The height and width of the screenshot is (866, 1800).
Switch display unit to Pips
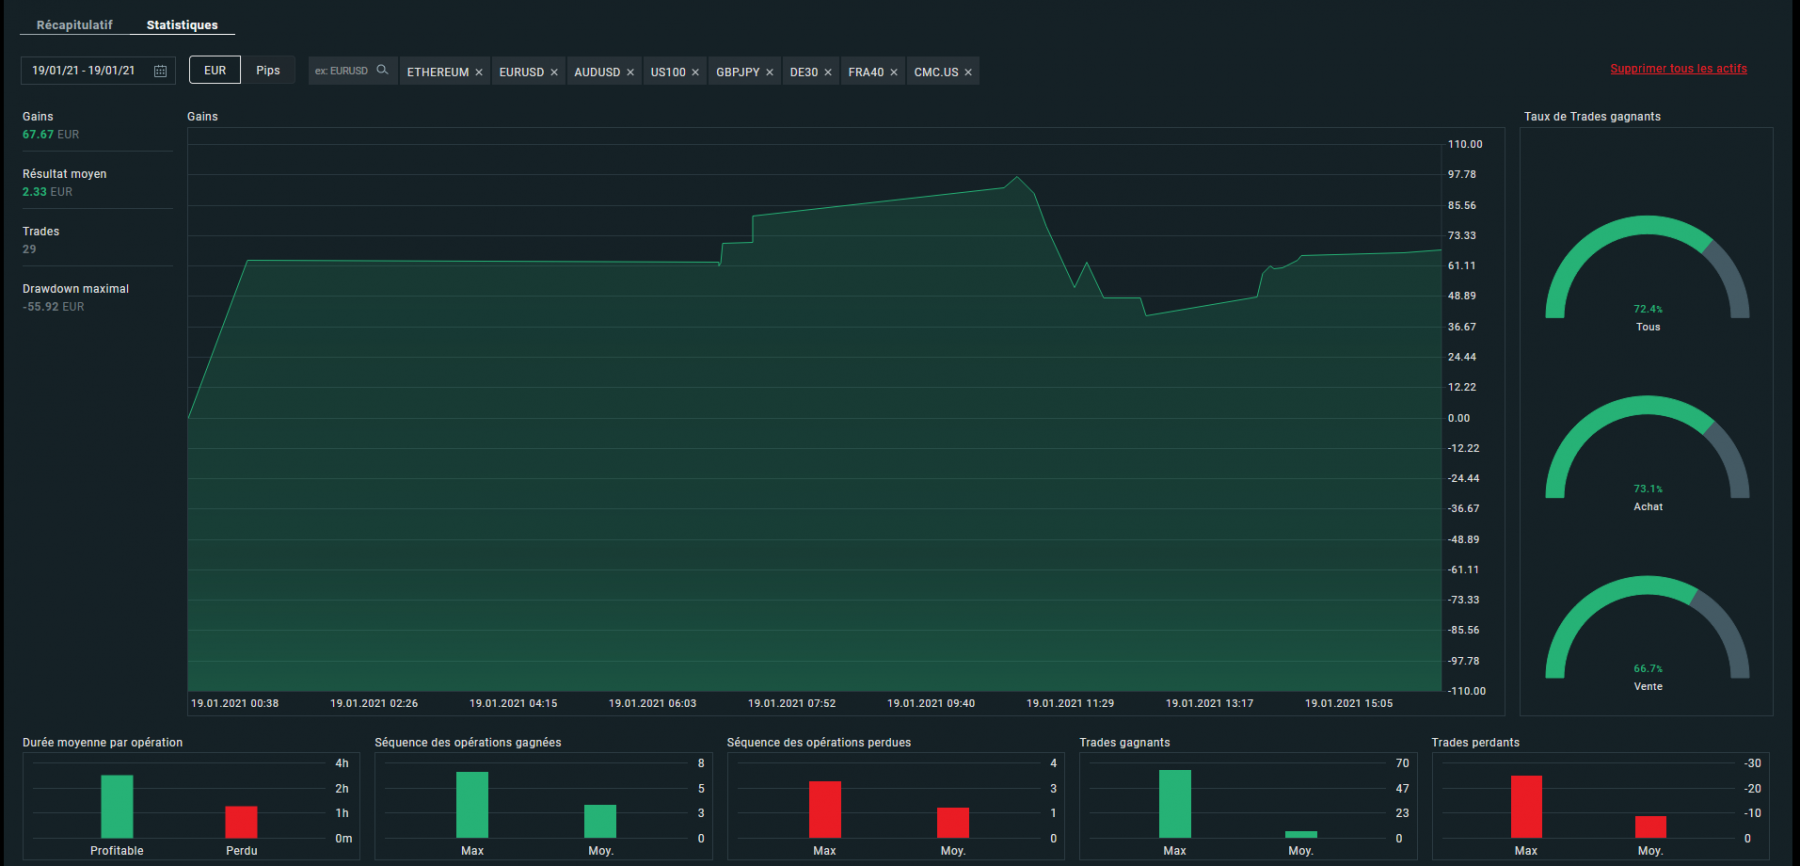pyautogui.click(x=268, y=70)
